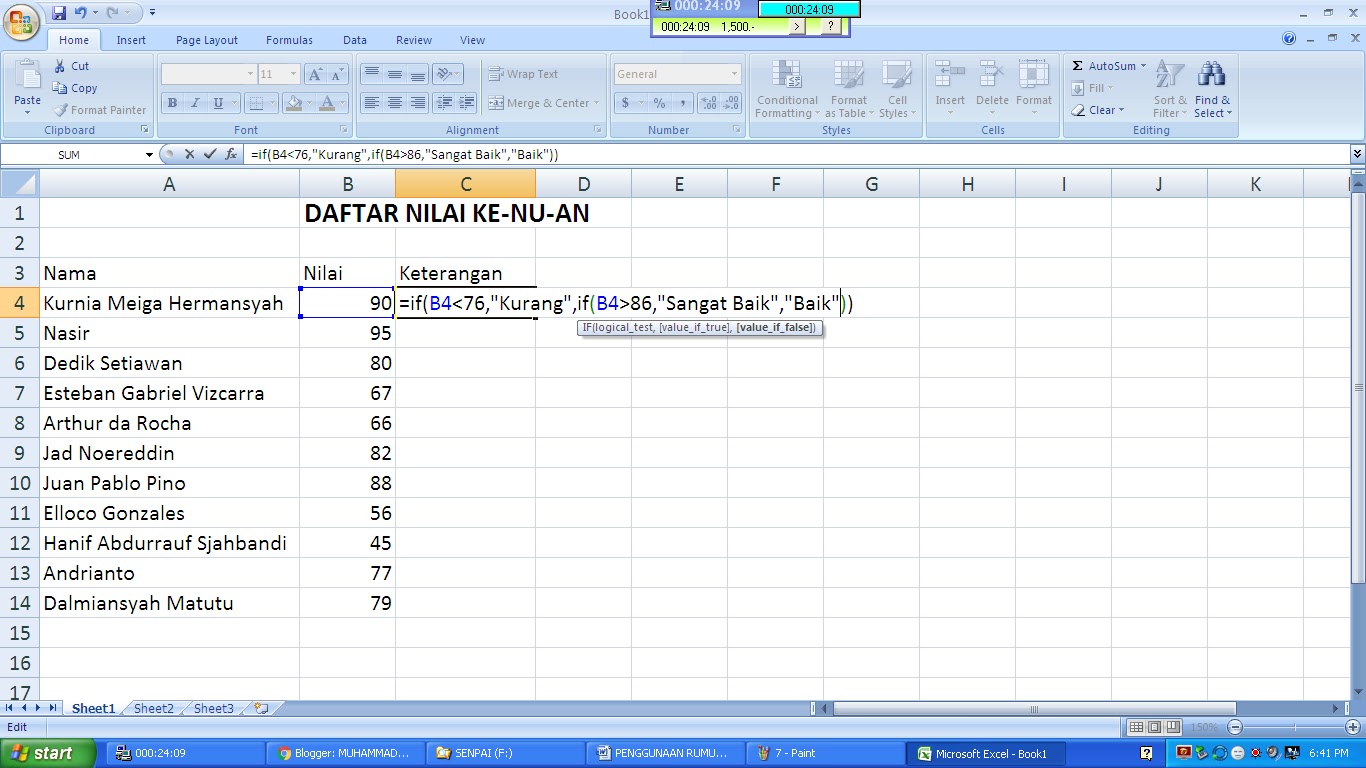Viewport: 1366px width, 768px height.
Task: Open the Sheet2 worksheet tab
Action: pos(152,708)
